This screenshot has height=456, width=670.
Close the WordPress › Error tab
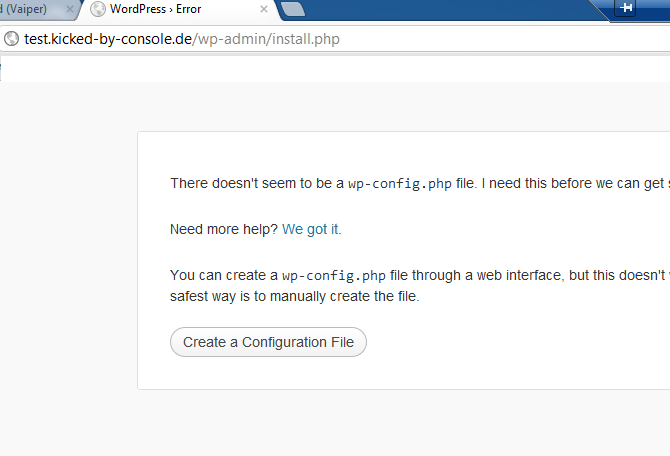click(x=264, y=9)
